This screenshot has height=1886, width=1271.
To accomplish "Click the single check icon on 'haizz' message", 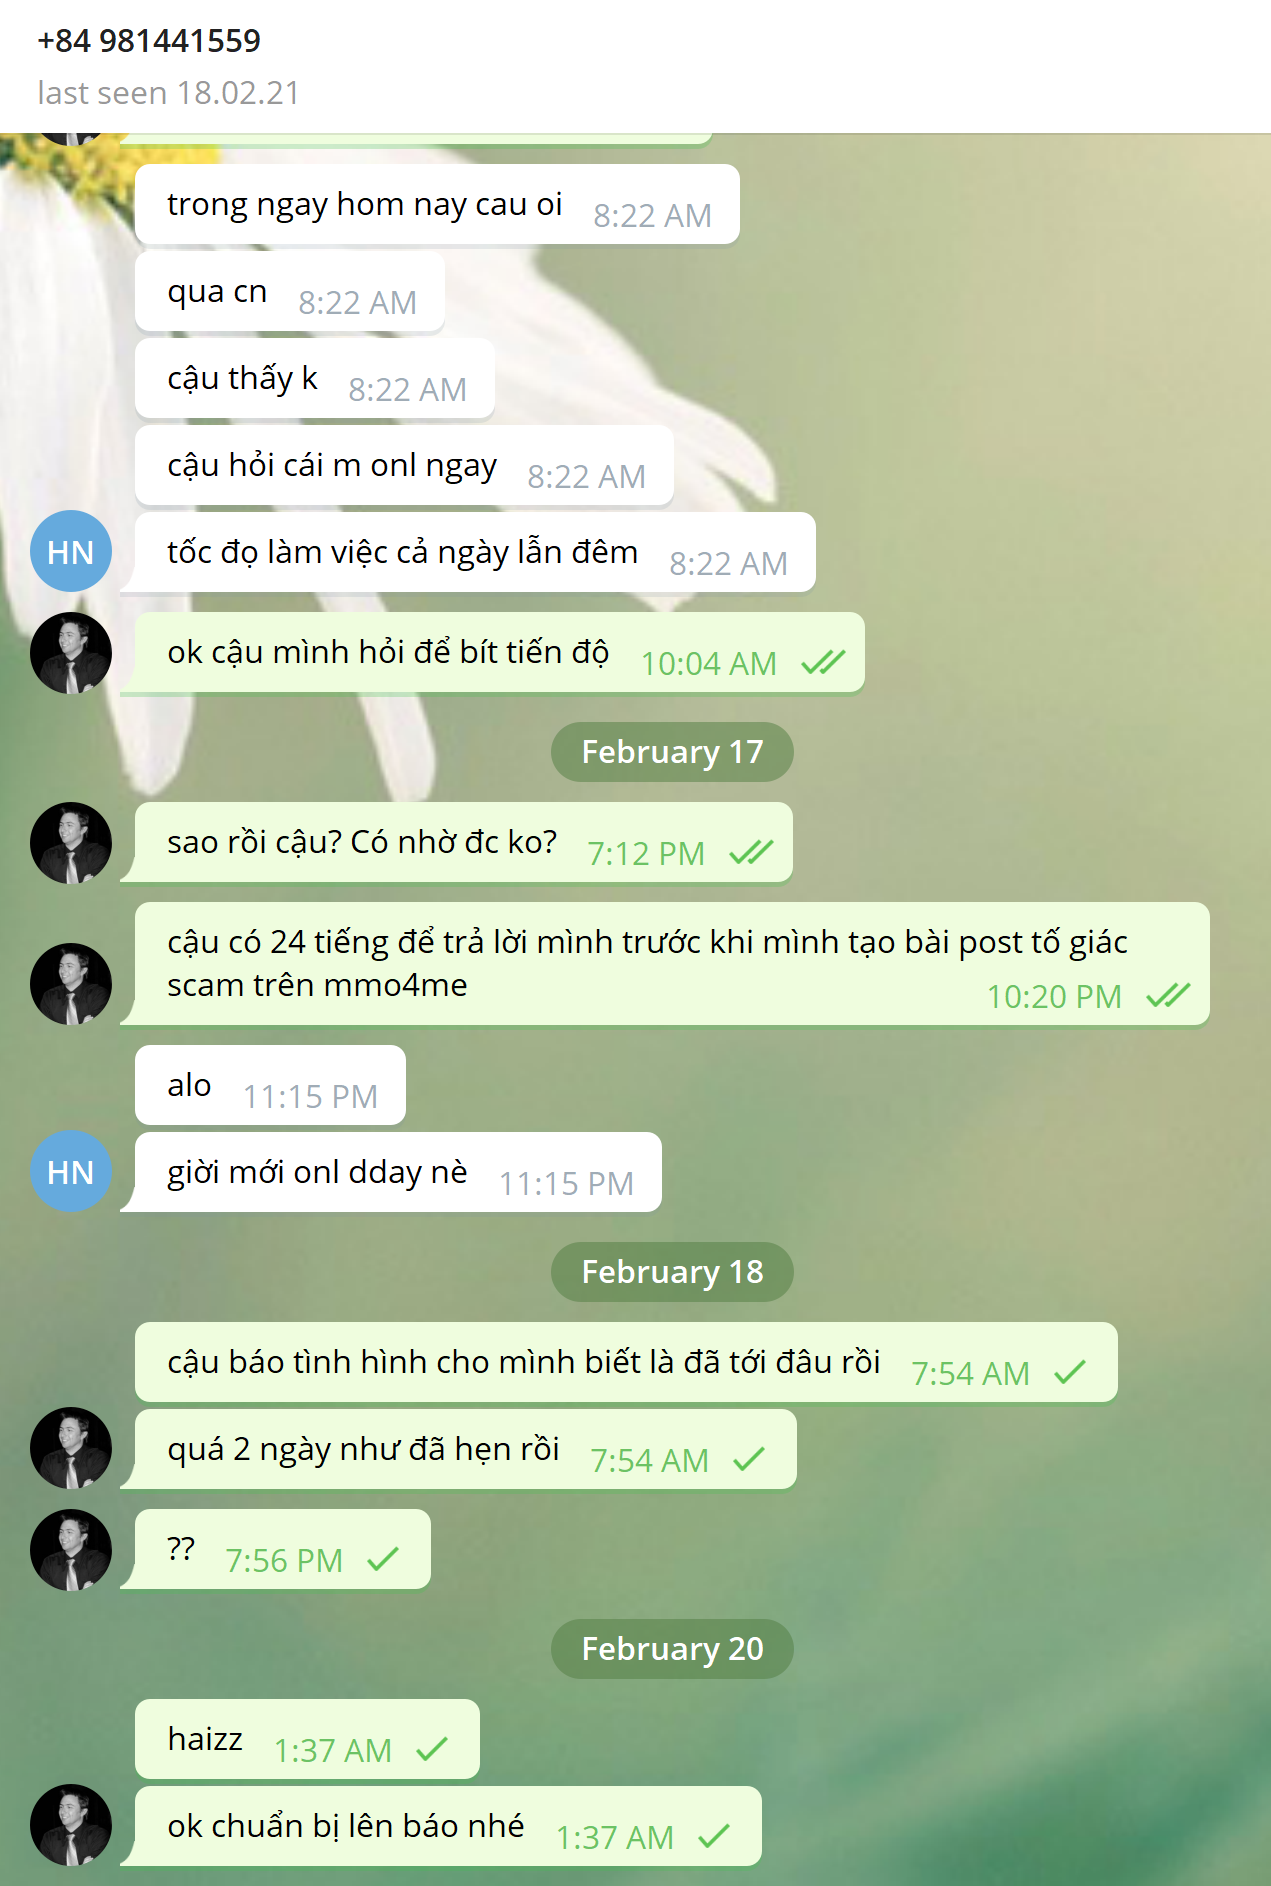I will (x=432, y=1749).
